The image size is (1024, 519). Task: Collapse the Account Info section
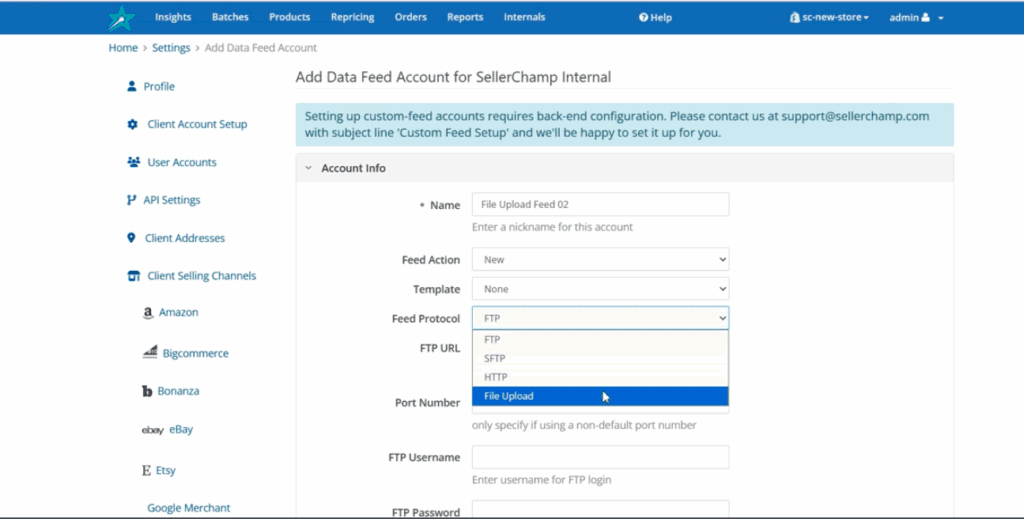click(309, 168)
